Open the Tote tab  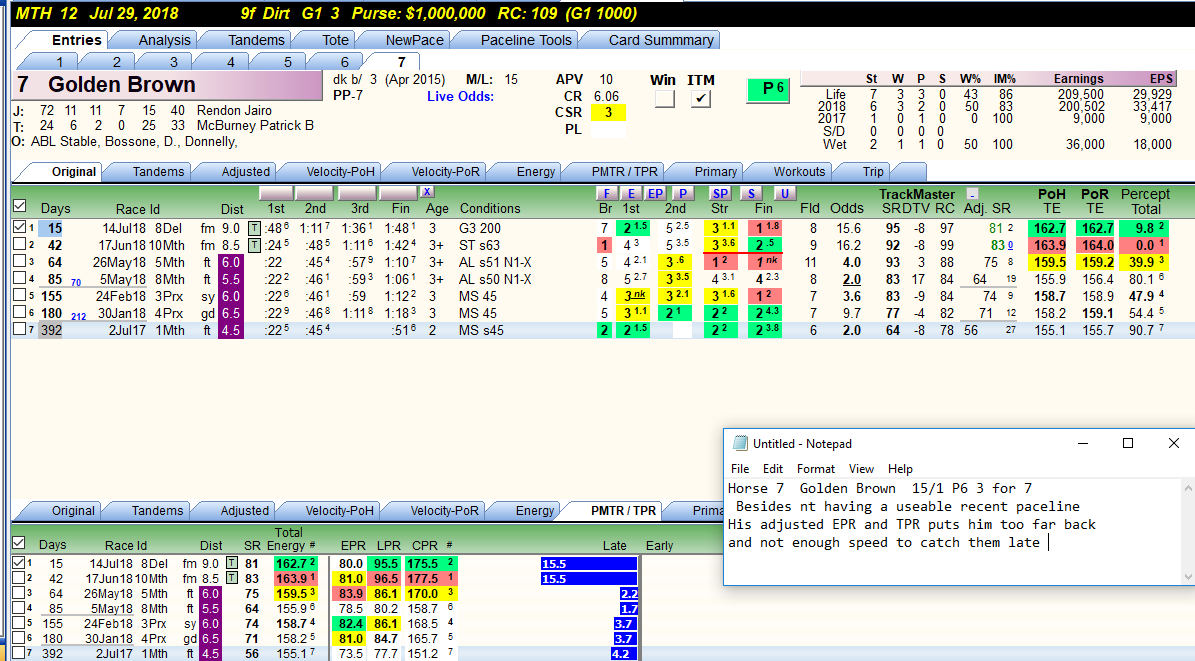[x=335, y=40]
